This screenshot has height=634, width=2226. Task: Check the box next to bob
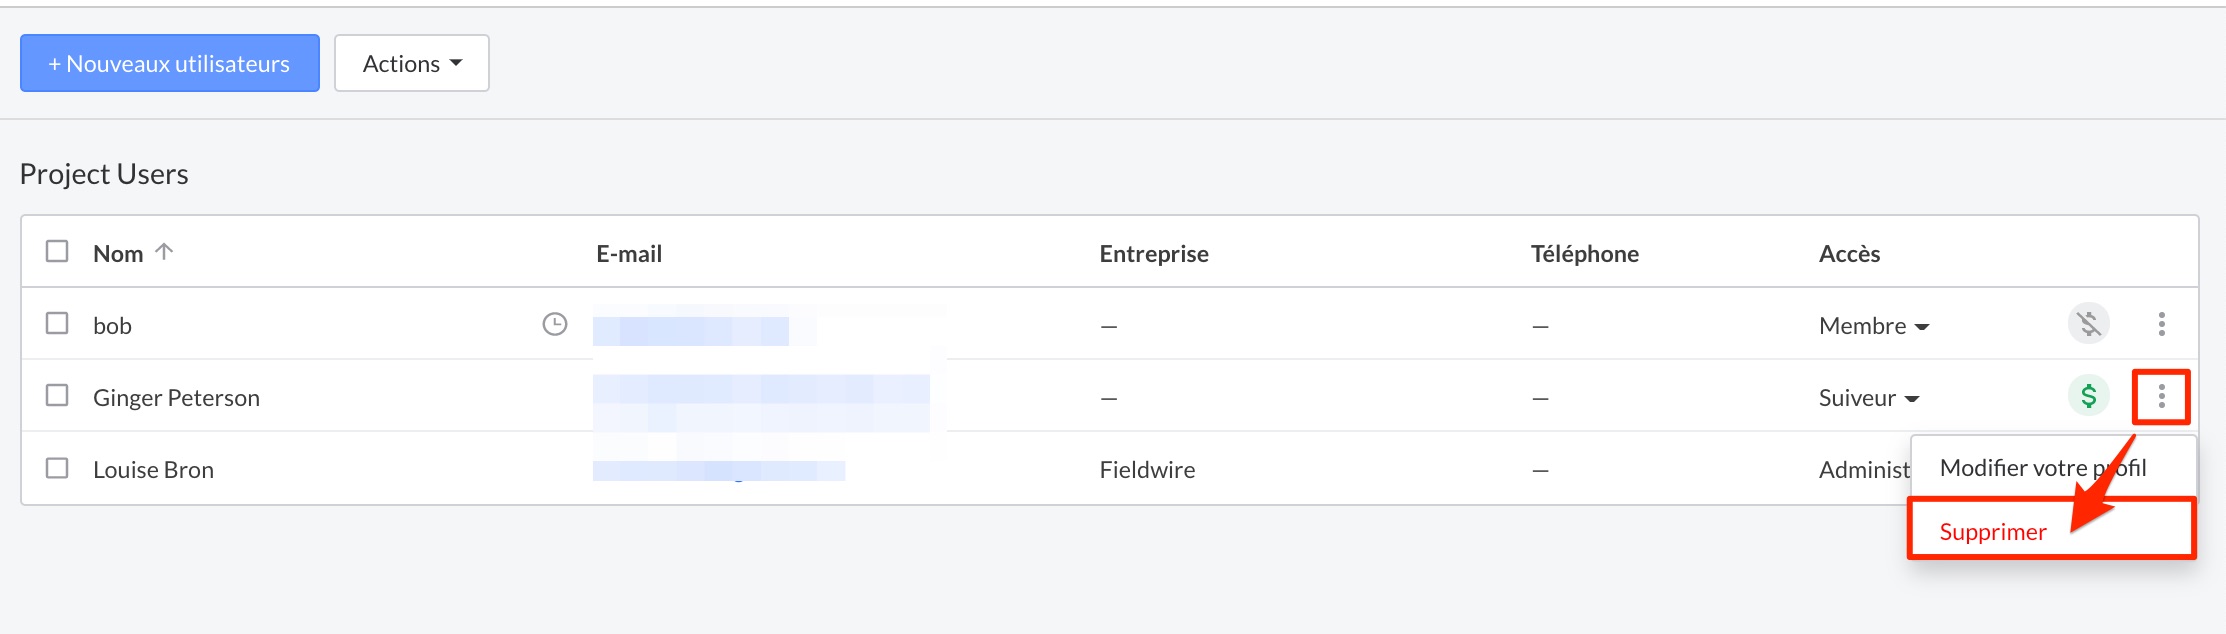57,323
